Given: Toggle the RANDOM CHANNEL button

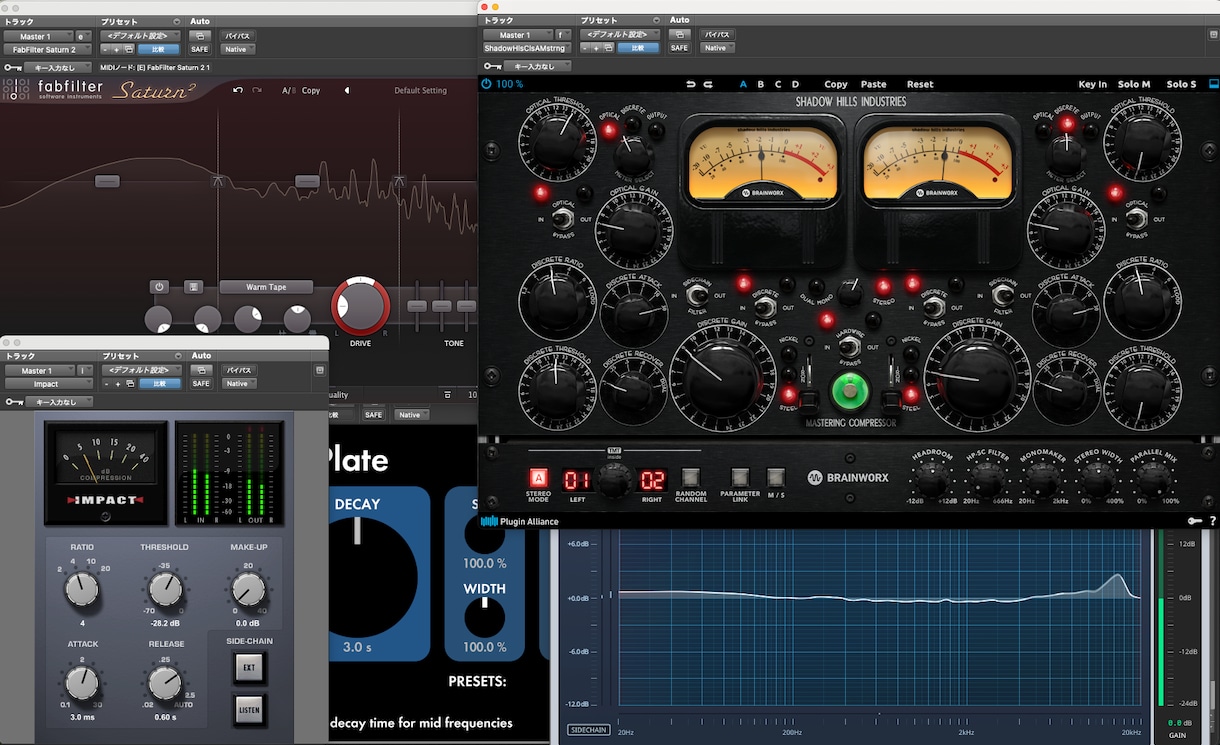Looking at the screenshot, I should coord(691,477).
